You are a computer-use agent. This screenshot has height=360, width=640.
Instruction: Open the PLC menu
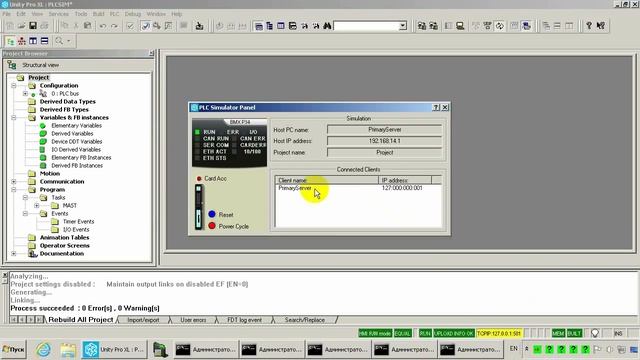point(115,13)
